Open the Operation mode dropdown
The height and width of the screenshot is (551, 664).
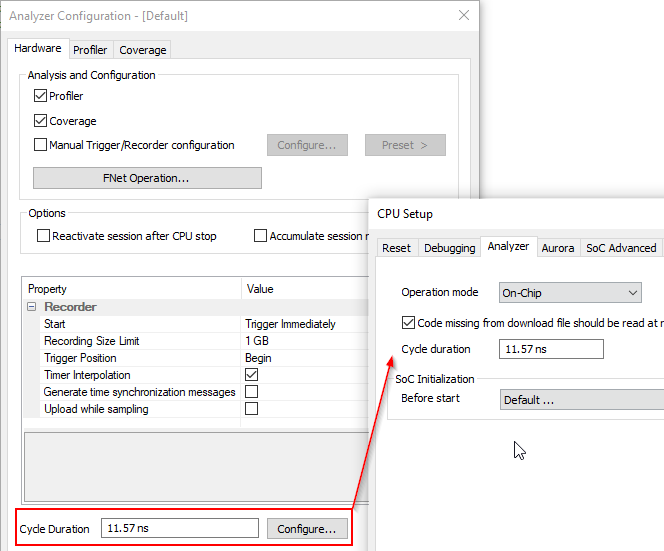570,293
